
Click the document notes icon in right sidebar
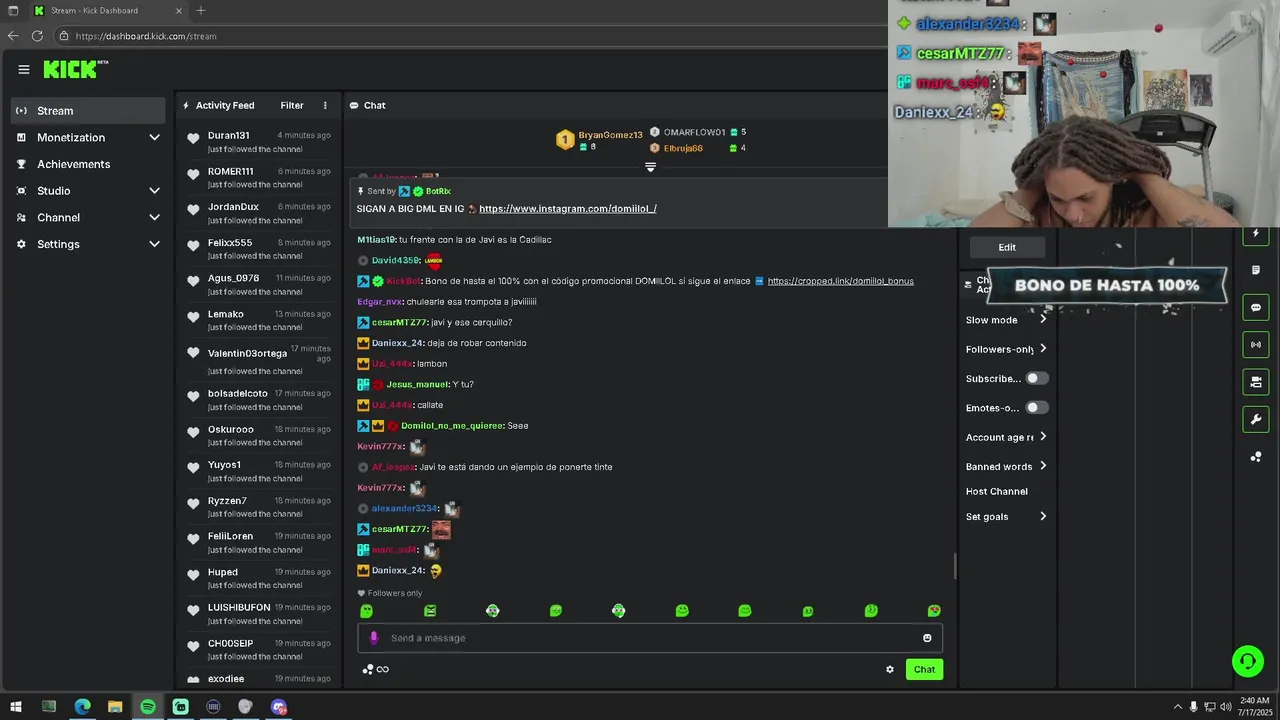1256,270
